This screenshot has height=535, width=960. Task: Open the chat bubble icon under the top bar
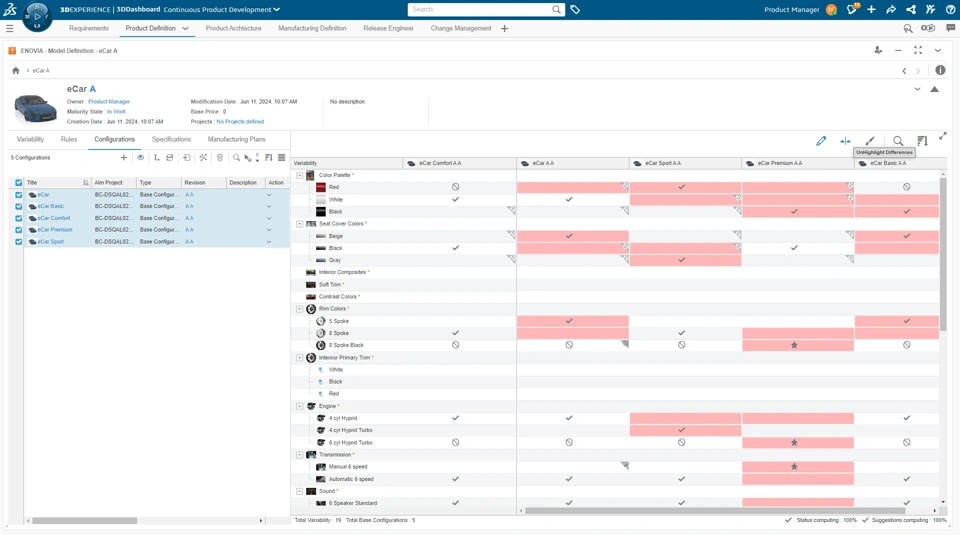pyautogui.click(x=950, y=28)
